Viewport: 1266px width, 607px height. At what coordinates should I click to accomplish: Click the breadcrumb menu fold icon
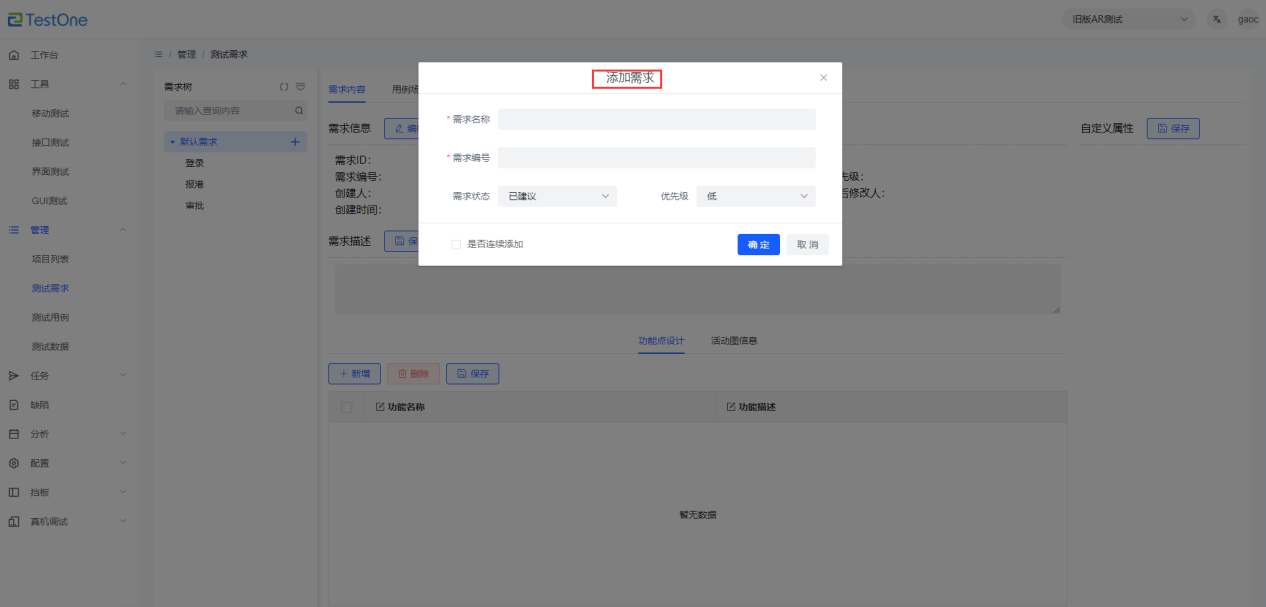[x=158, y=54]
